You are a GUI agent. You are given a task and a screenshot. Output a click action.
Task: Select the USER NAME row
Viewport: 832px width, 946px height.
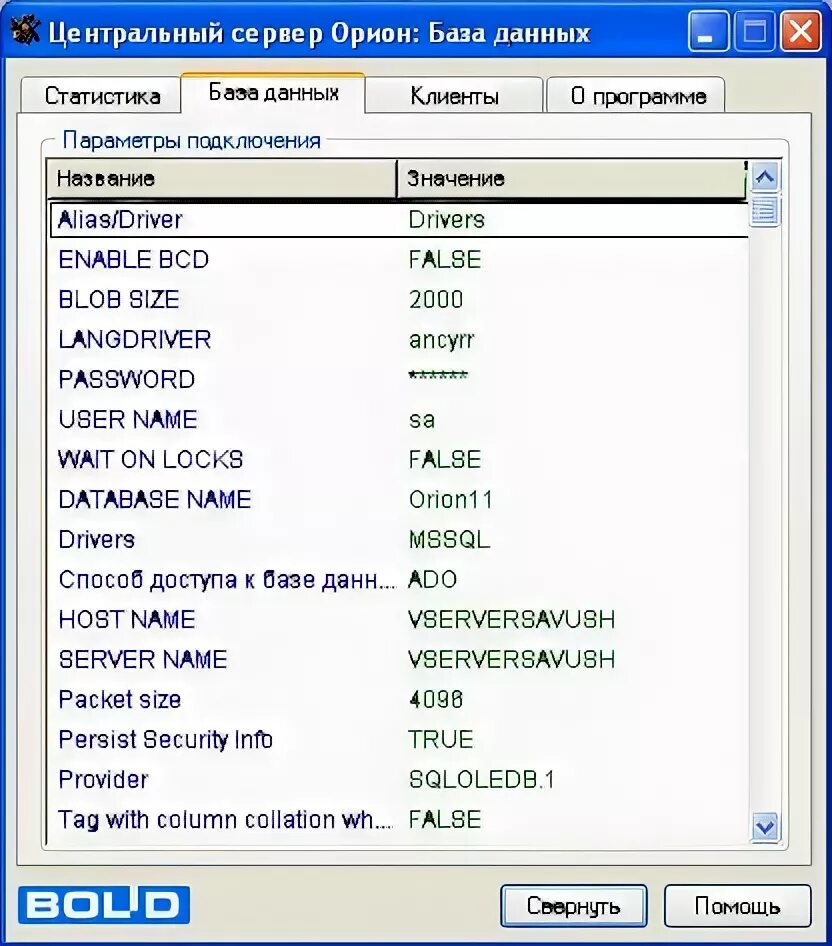tap(398, 419)
